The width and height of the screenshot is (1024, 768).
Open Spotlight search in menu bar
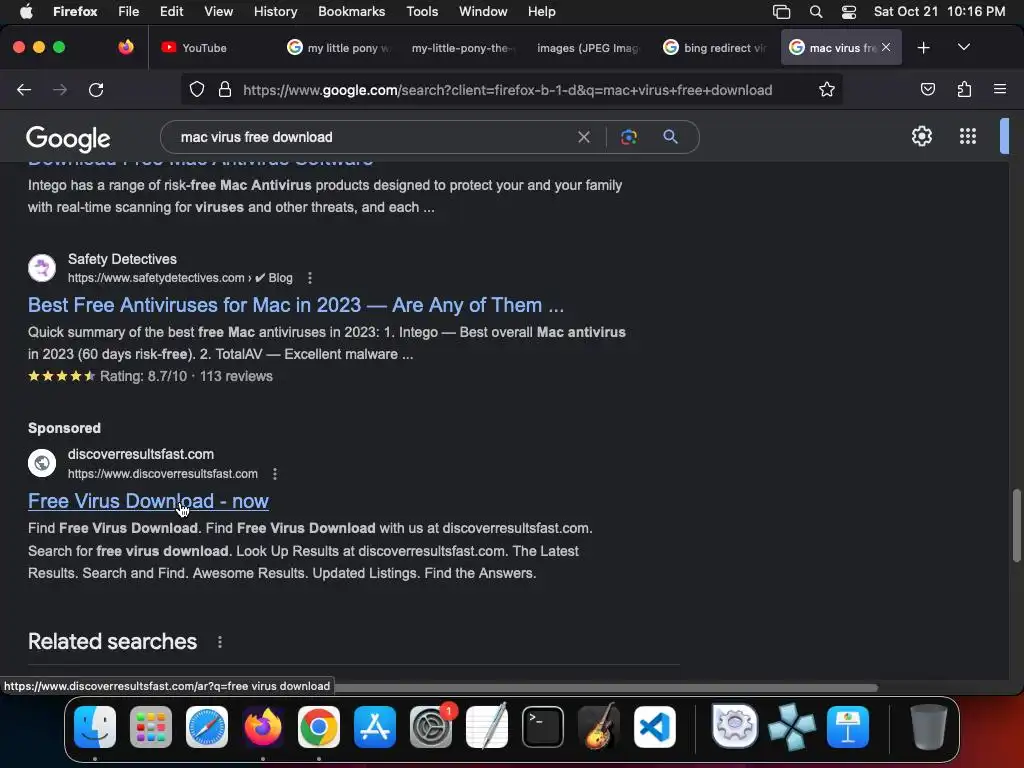pos(816,12)
